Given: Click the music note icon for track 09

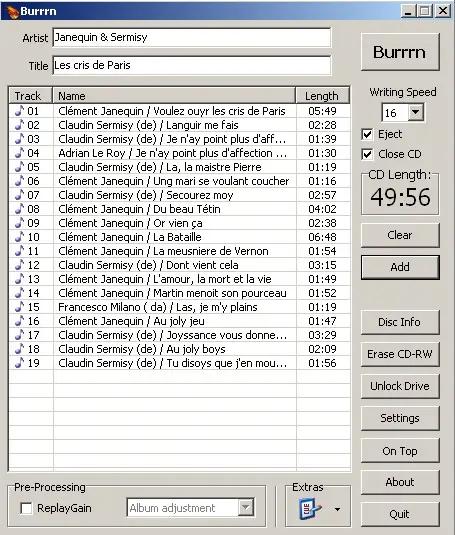Looking at the screenshot, I should tap(20, 222).
